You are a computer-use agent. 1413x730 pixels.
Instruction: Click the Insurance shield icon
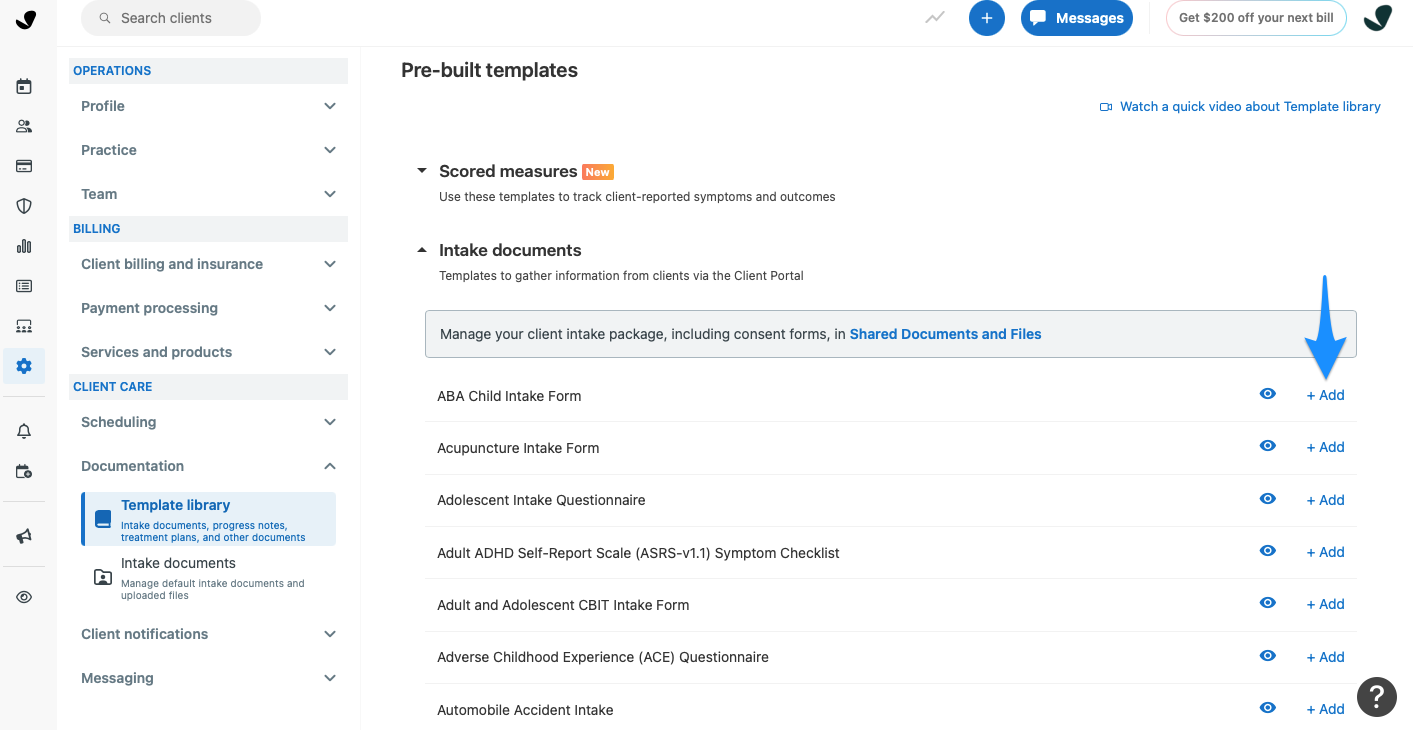[x=24, y=206]
